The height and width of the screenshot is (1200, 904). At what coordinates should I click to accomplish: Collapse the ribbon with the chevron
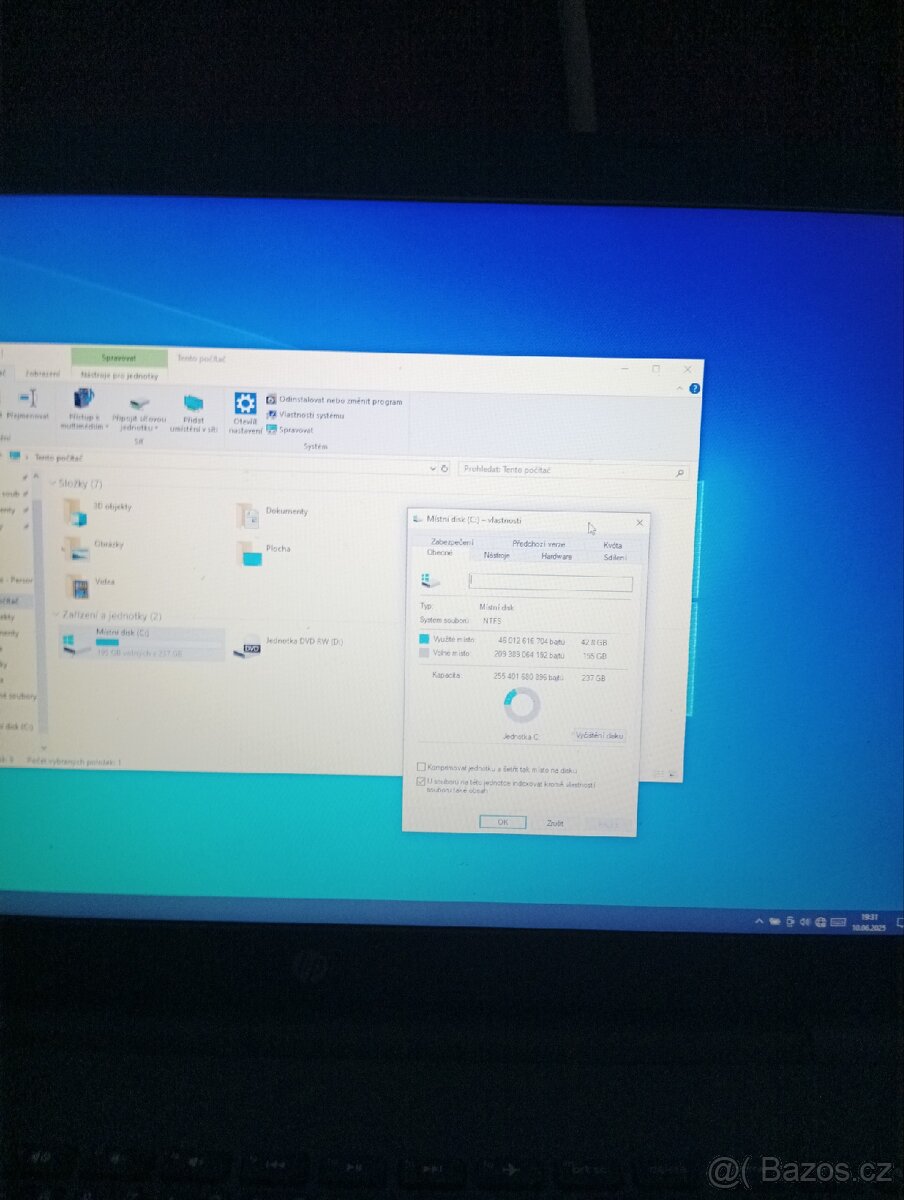click(682, 388)
